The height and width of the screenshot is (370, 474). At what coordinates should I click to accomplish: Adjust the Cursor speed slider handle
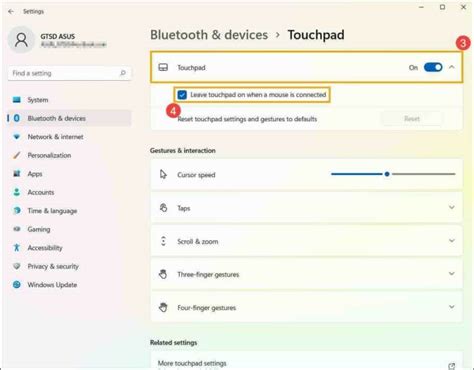[x=387, y=174]
